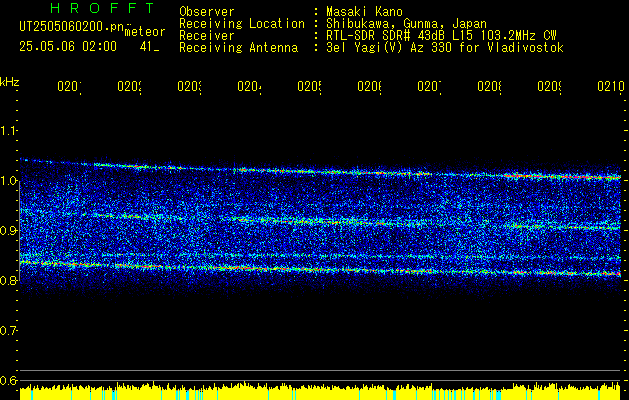Viewport: 629px width, 400px height.
Task: Select the antenna text 3el Yagi(V) Az 330 for Vladivostok
Action: pos(445,48)
